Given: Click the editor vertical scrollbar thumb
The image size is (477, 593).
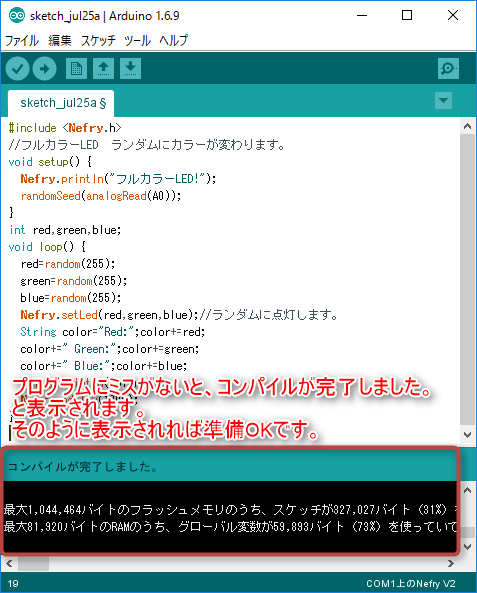Looking at the screenshot, I should [x=468, y=280].
